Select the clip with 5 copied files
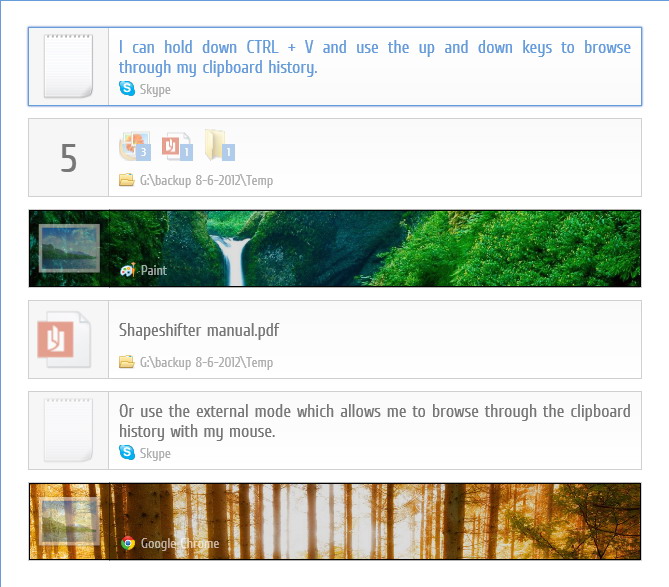Screen dimensions: 669x587 pyautogui.click(x=335, y=157)
